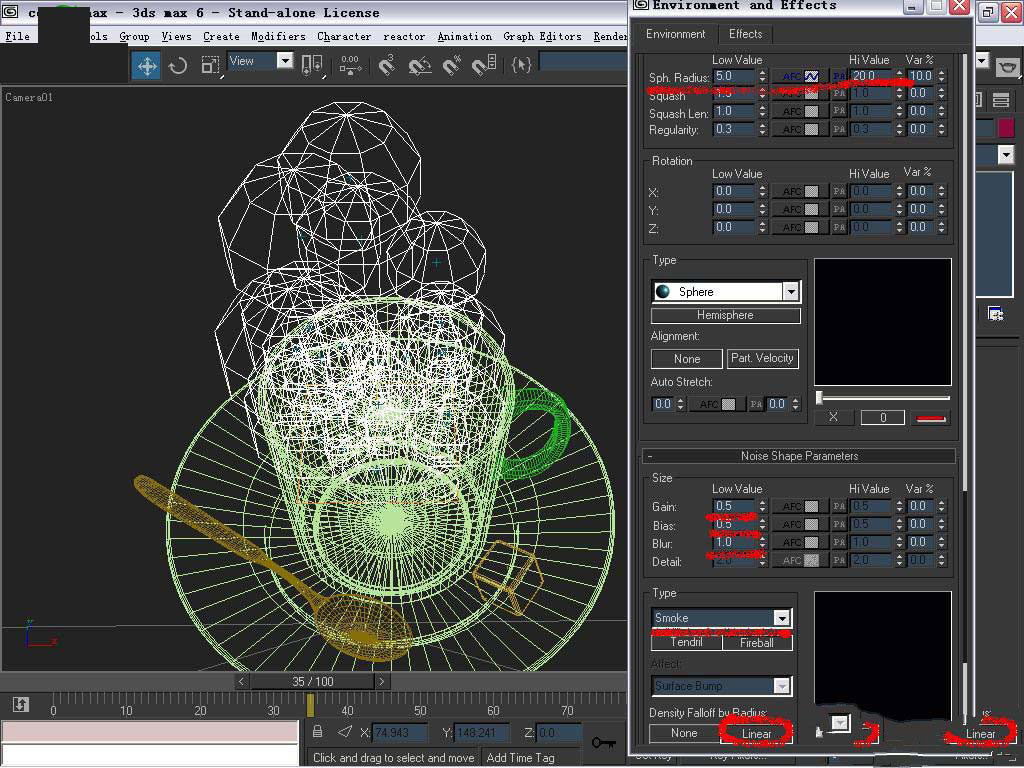Activate the Rotate tool
Image resolution: width=1024 pixels, height=768 pixels.
click(x=178, y=66)
